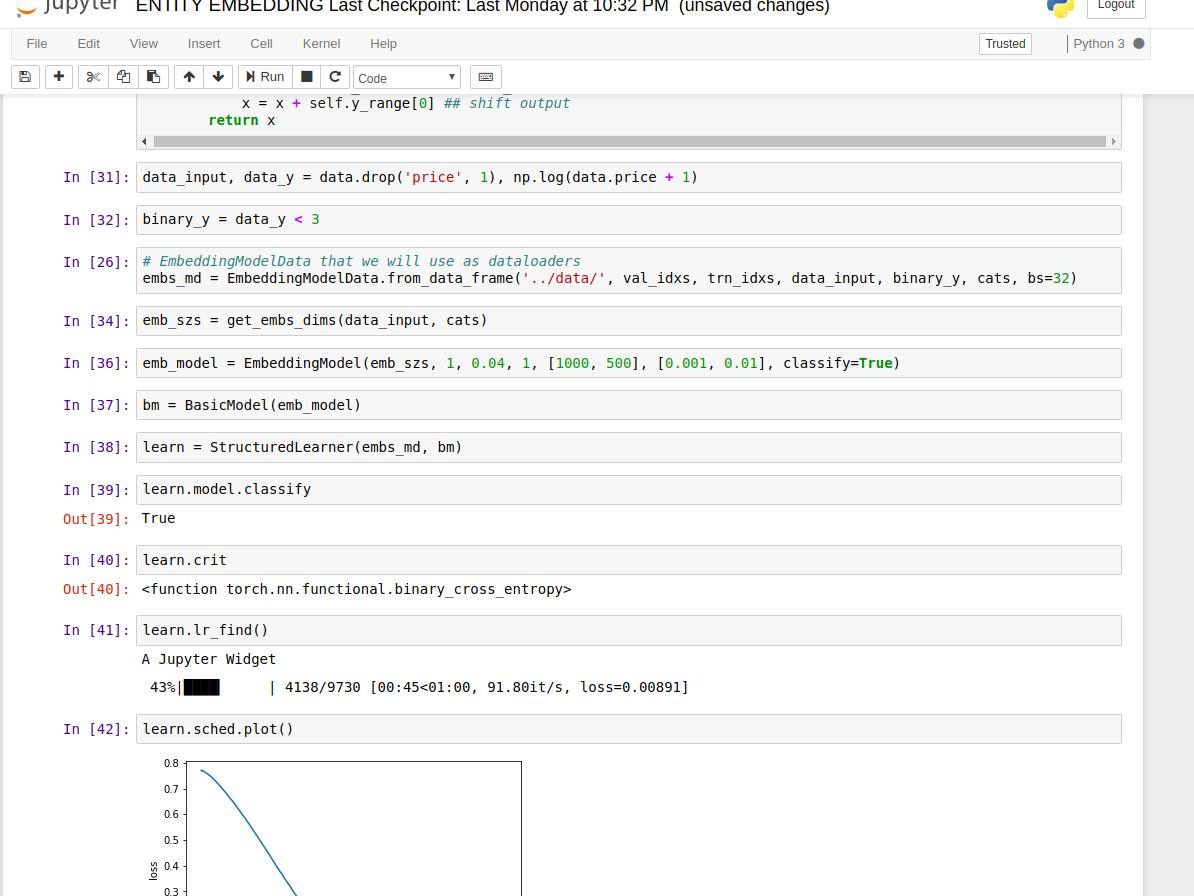The width and height of the screenshot is (1194, 896).
Task: Toggle the Trusted notebook indicator
Action: [1005, 44]
